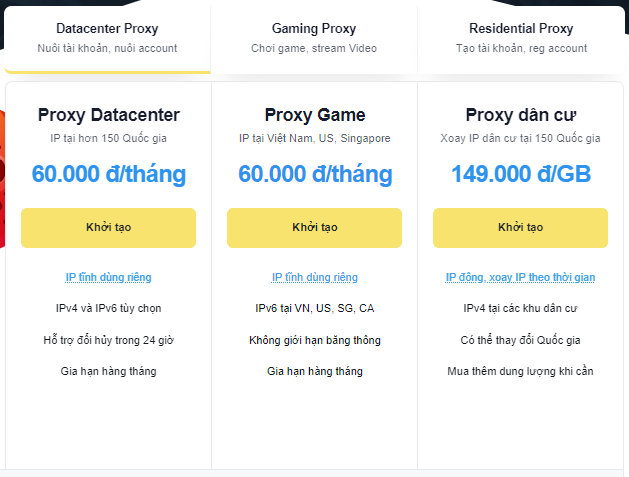This screenshot has height=477, width=629.
Task: Click the Proxy Datacenter plan heading
Action: [x=108, y=115]
